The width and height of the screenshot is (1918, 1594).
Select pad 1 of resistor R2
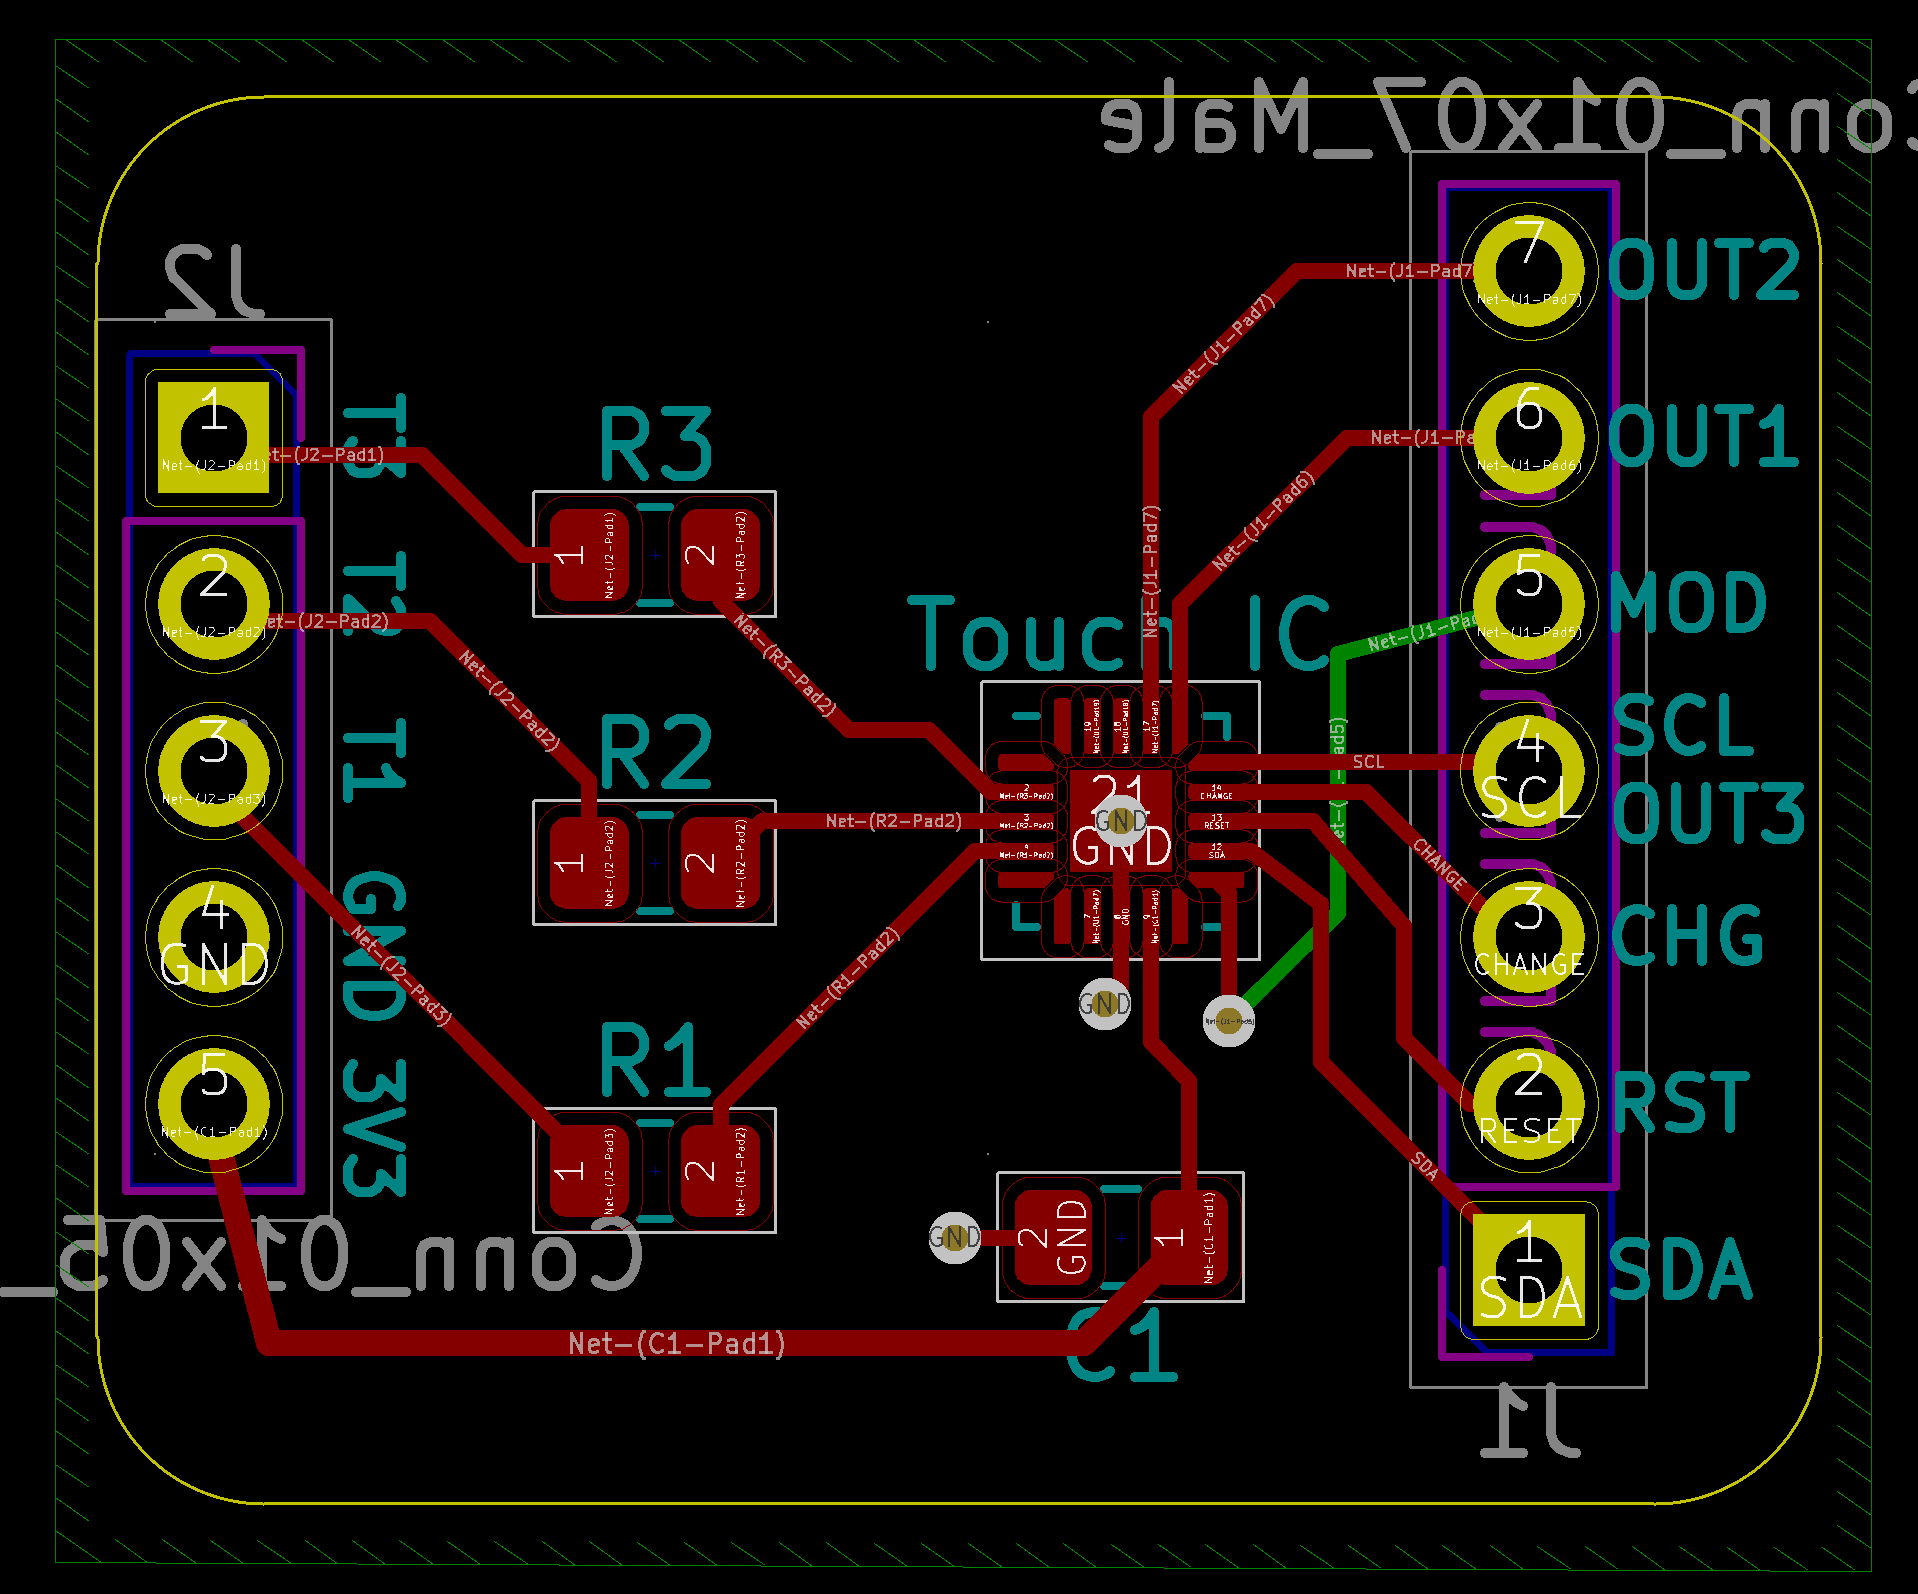click(589, 863)
